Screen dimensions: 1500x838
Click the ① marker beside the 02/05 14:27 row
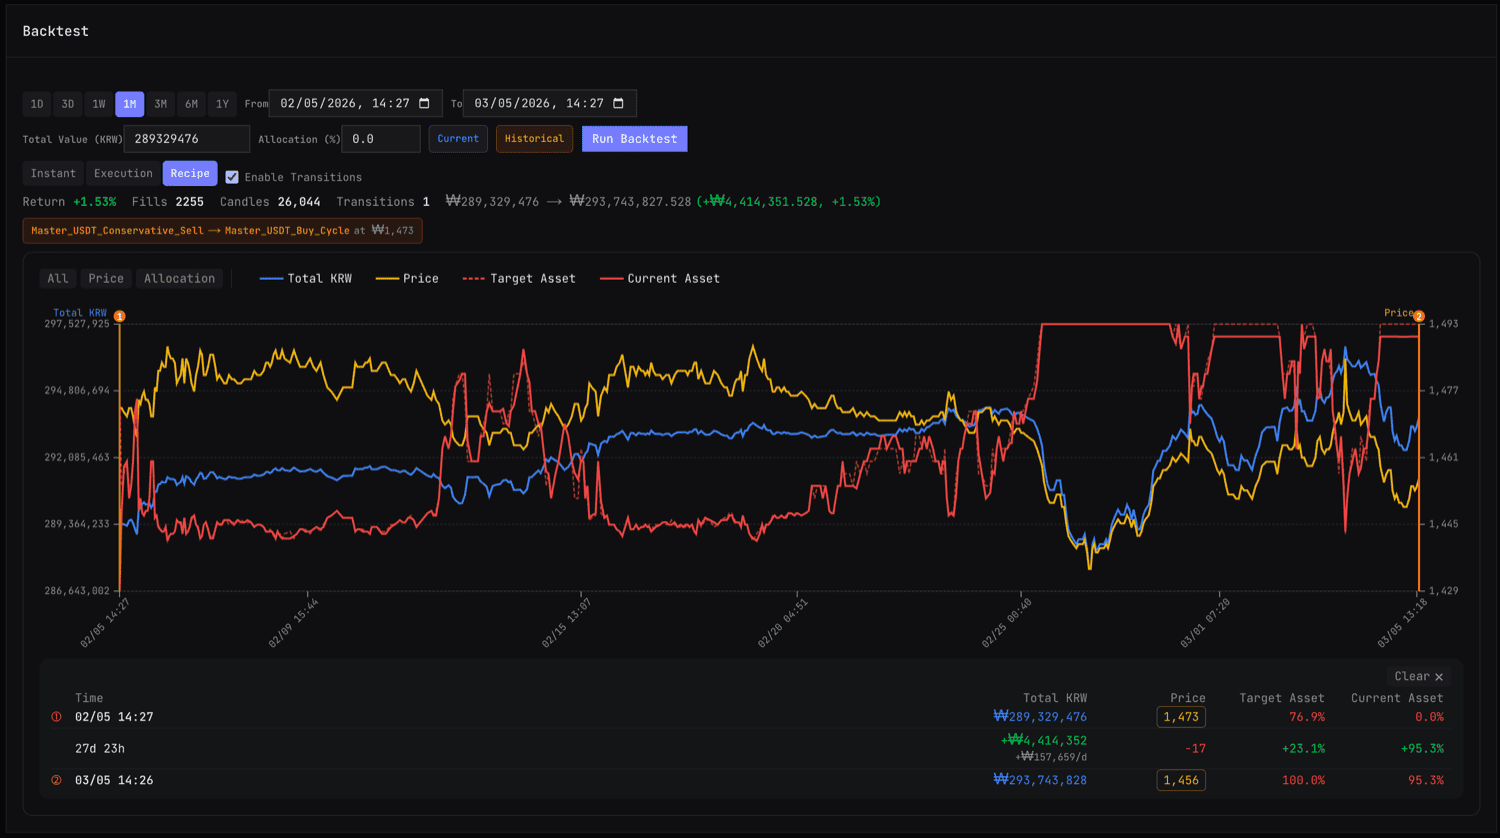tap(58, 716)
